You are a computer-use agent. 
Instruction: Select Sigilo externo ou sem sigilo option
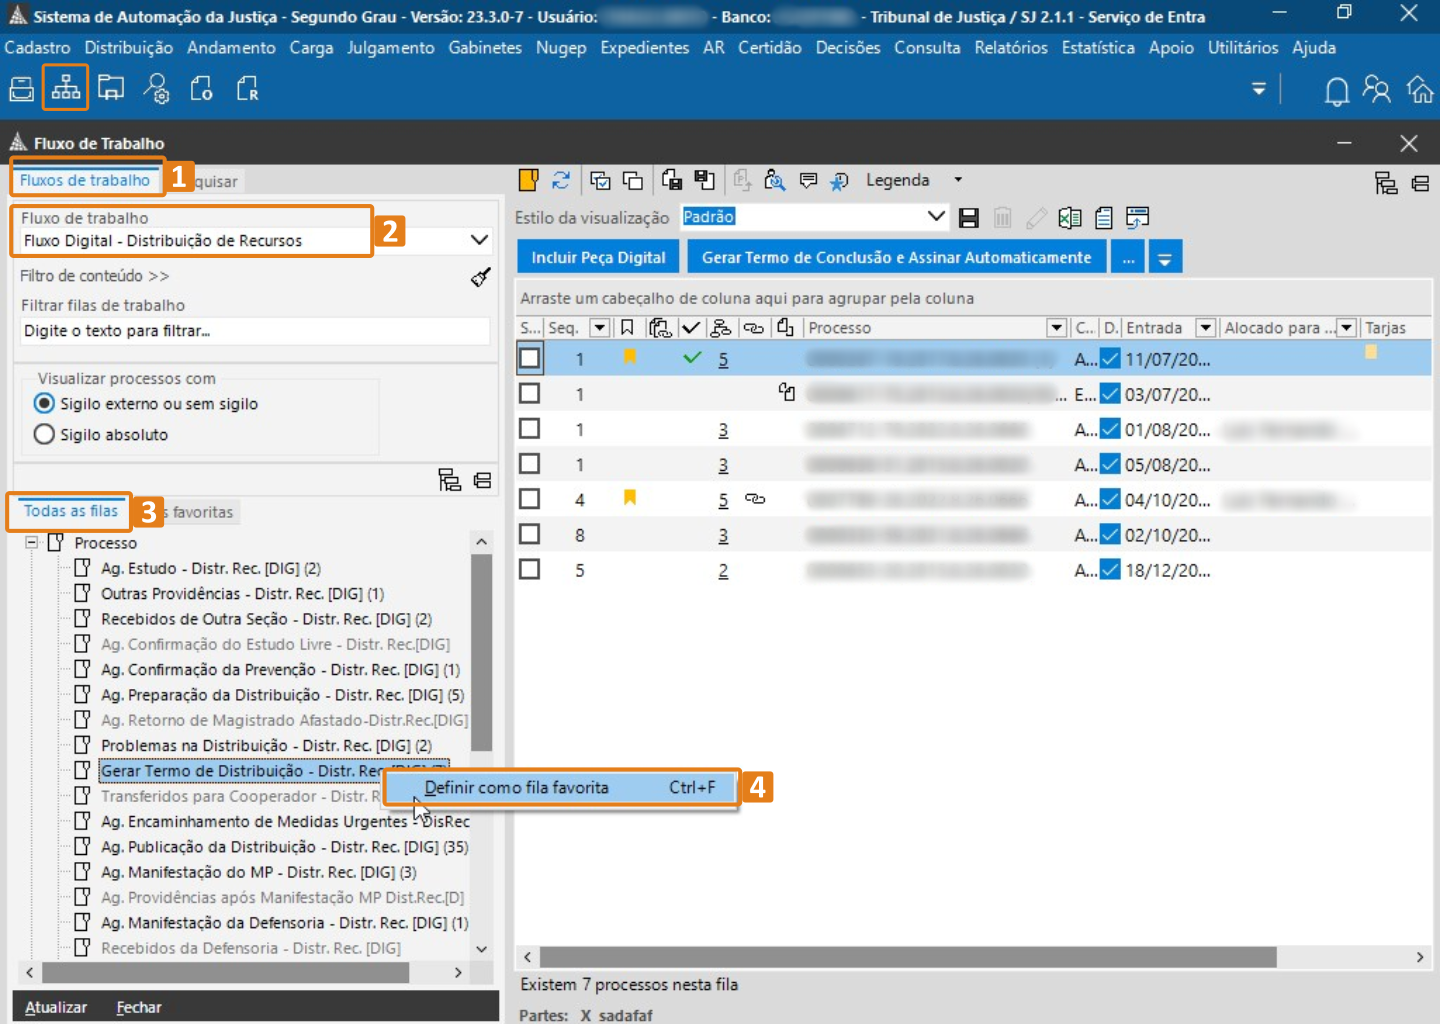(44, 404)
